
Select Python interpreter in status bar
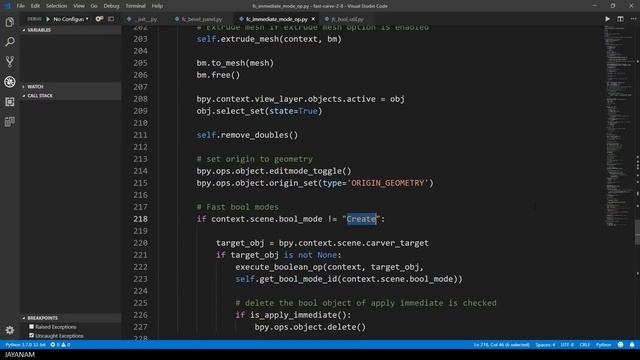[25, 344]
